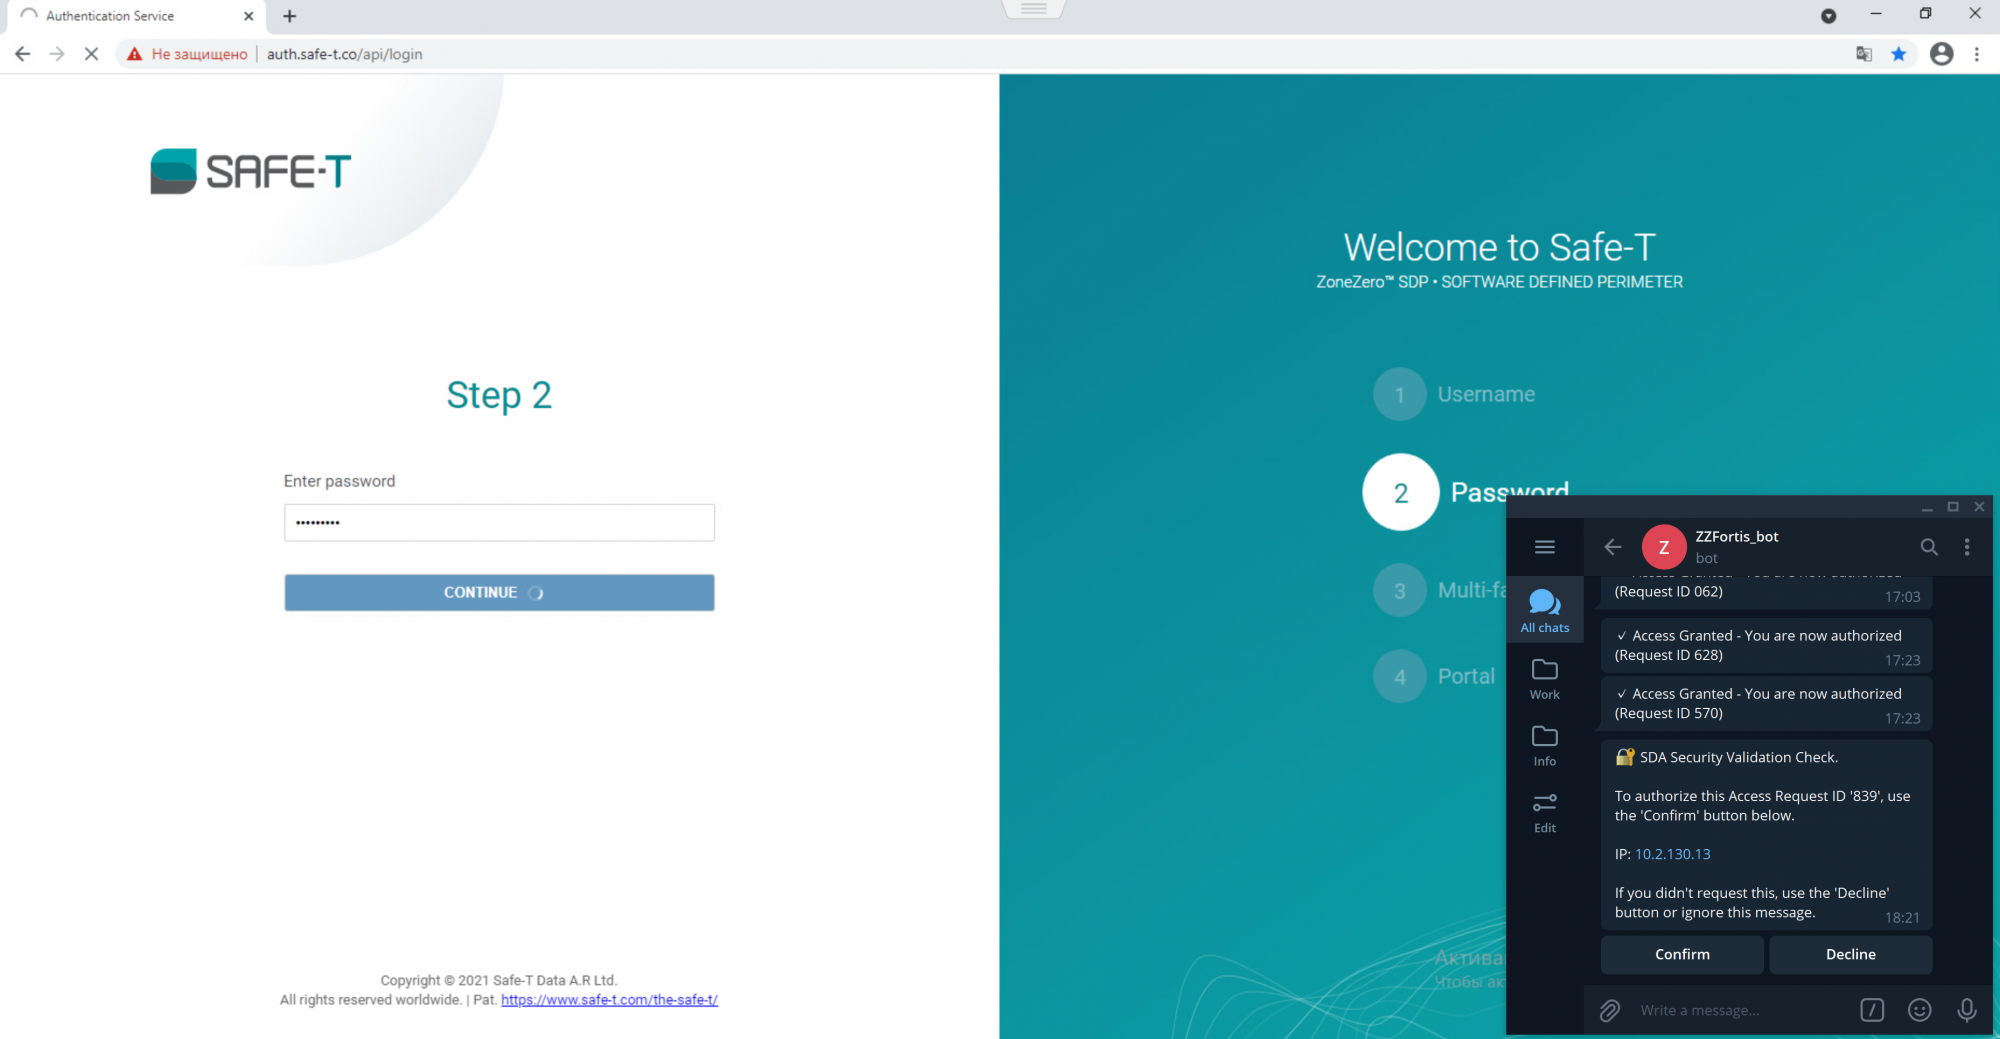Image resolution: width=2000 pixels, height=1039 pixels.
Task: Click the Step 2 heading
Action: pyautogui.click(x=499, y=396)
